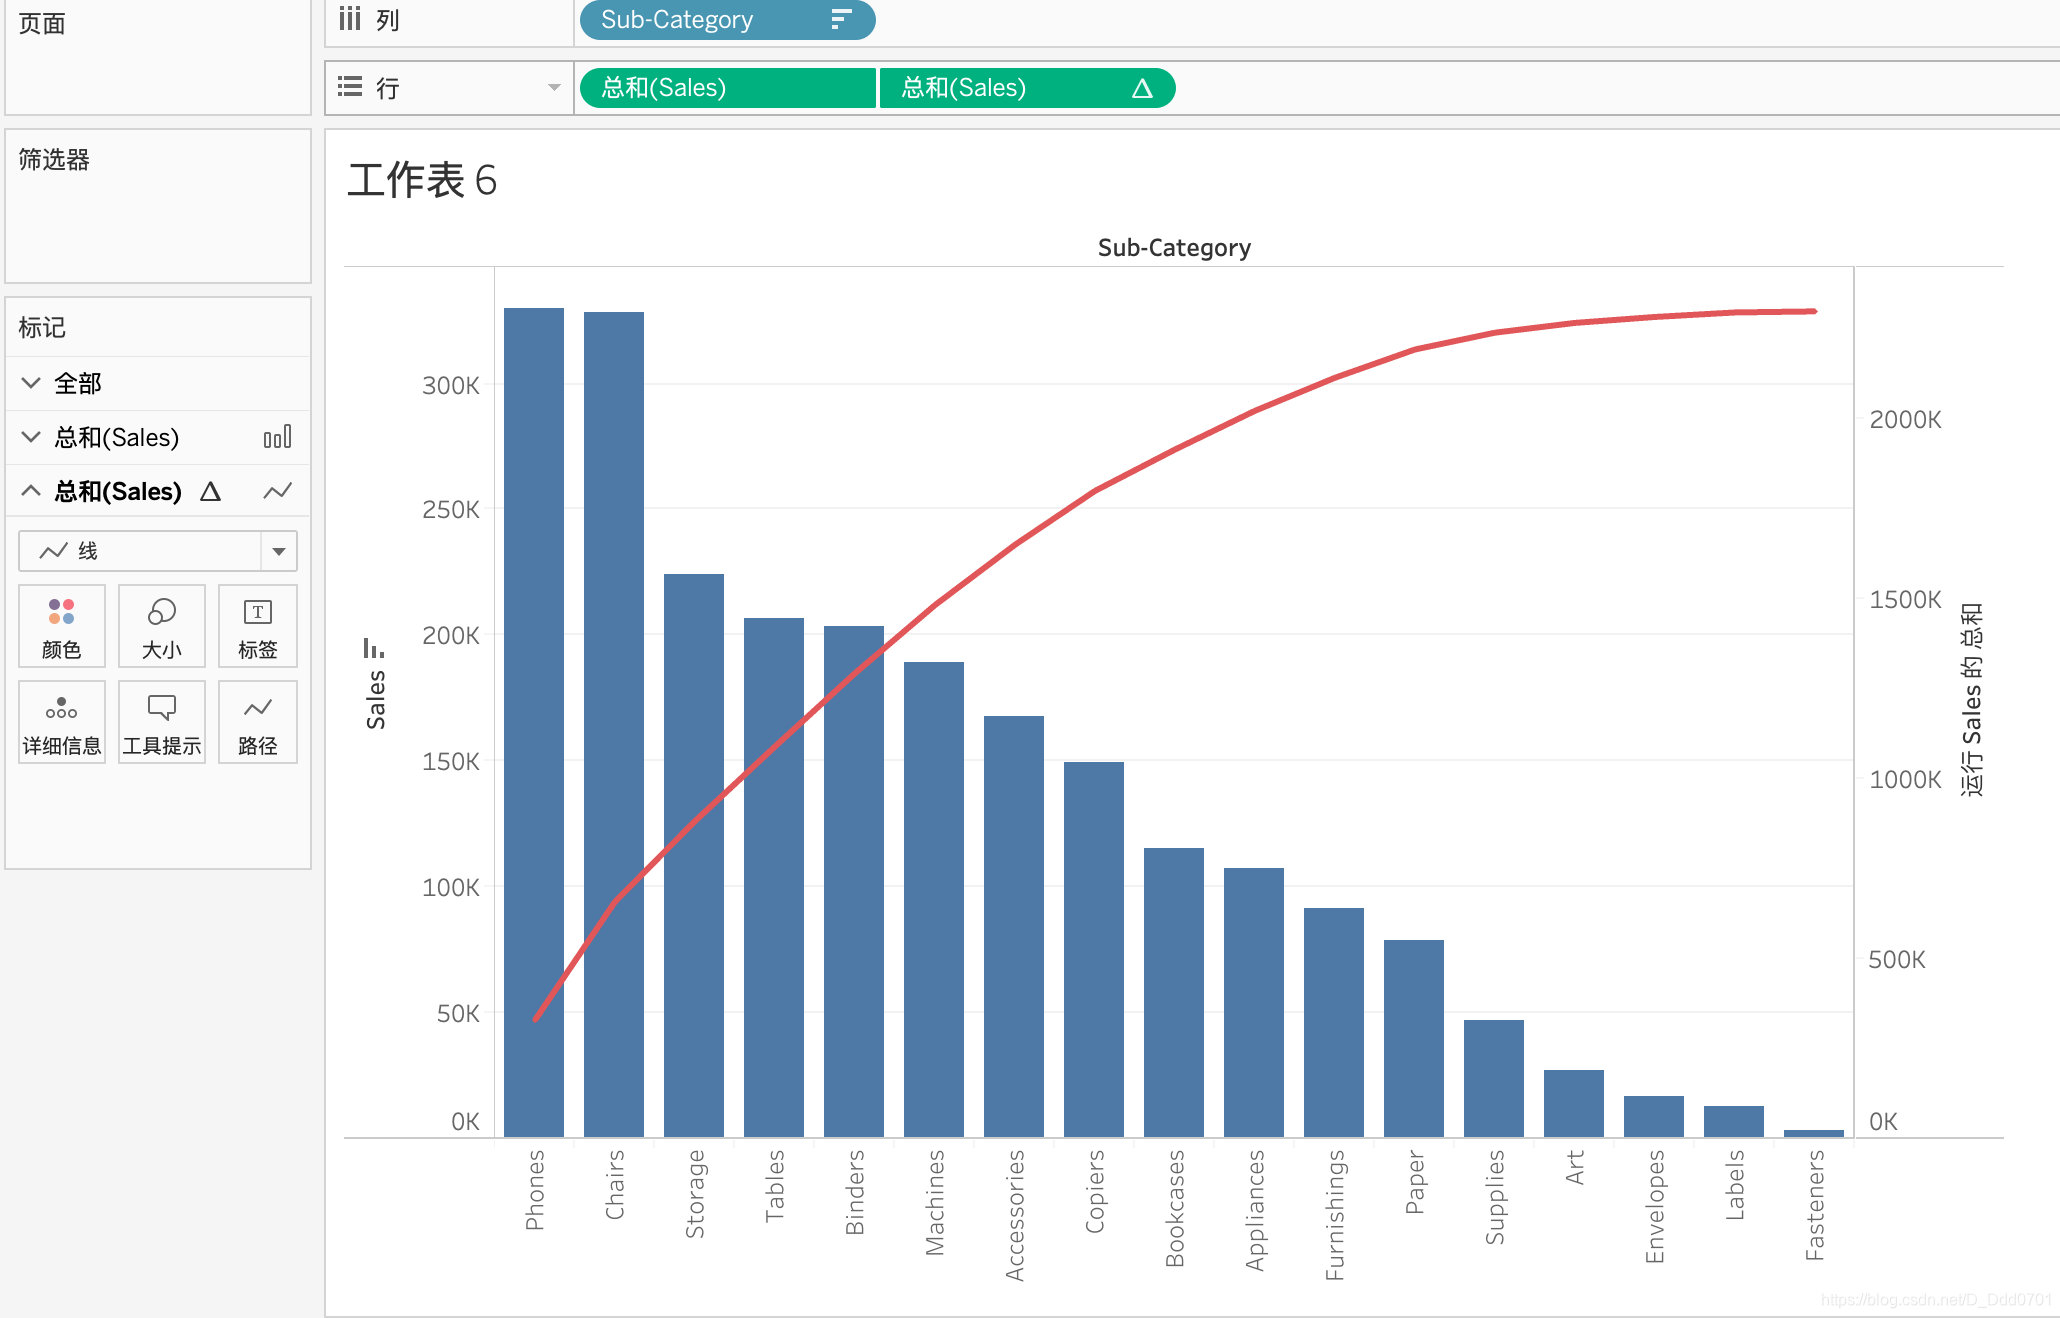Click the Marks (标记) card title
Image resolution: width=2060 pixels, height=1318 pixels.
[42, 327]
